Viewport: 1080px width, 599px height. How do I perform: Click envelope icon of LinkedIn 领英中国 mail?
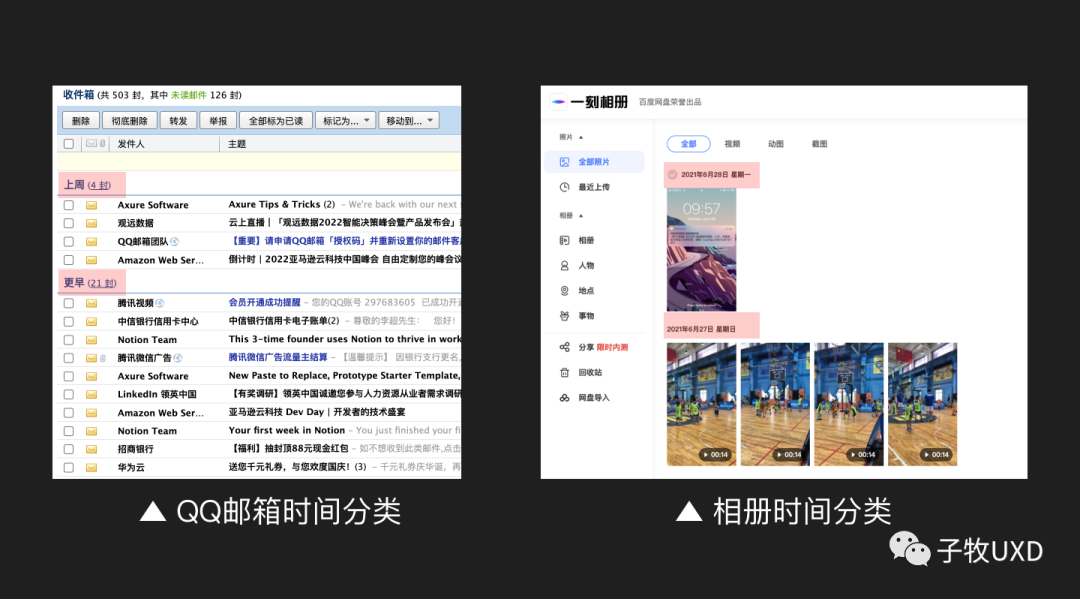[x=91, y=395]
